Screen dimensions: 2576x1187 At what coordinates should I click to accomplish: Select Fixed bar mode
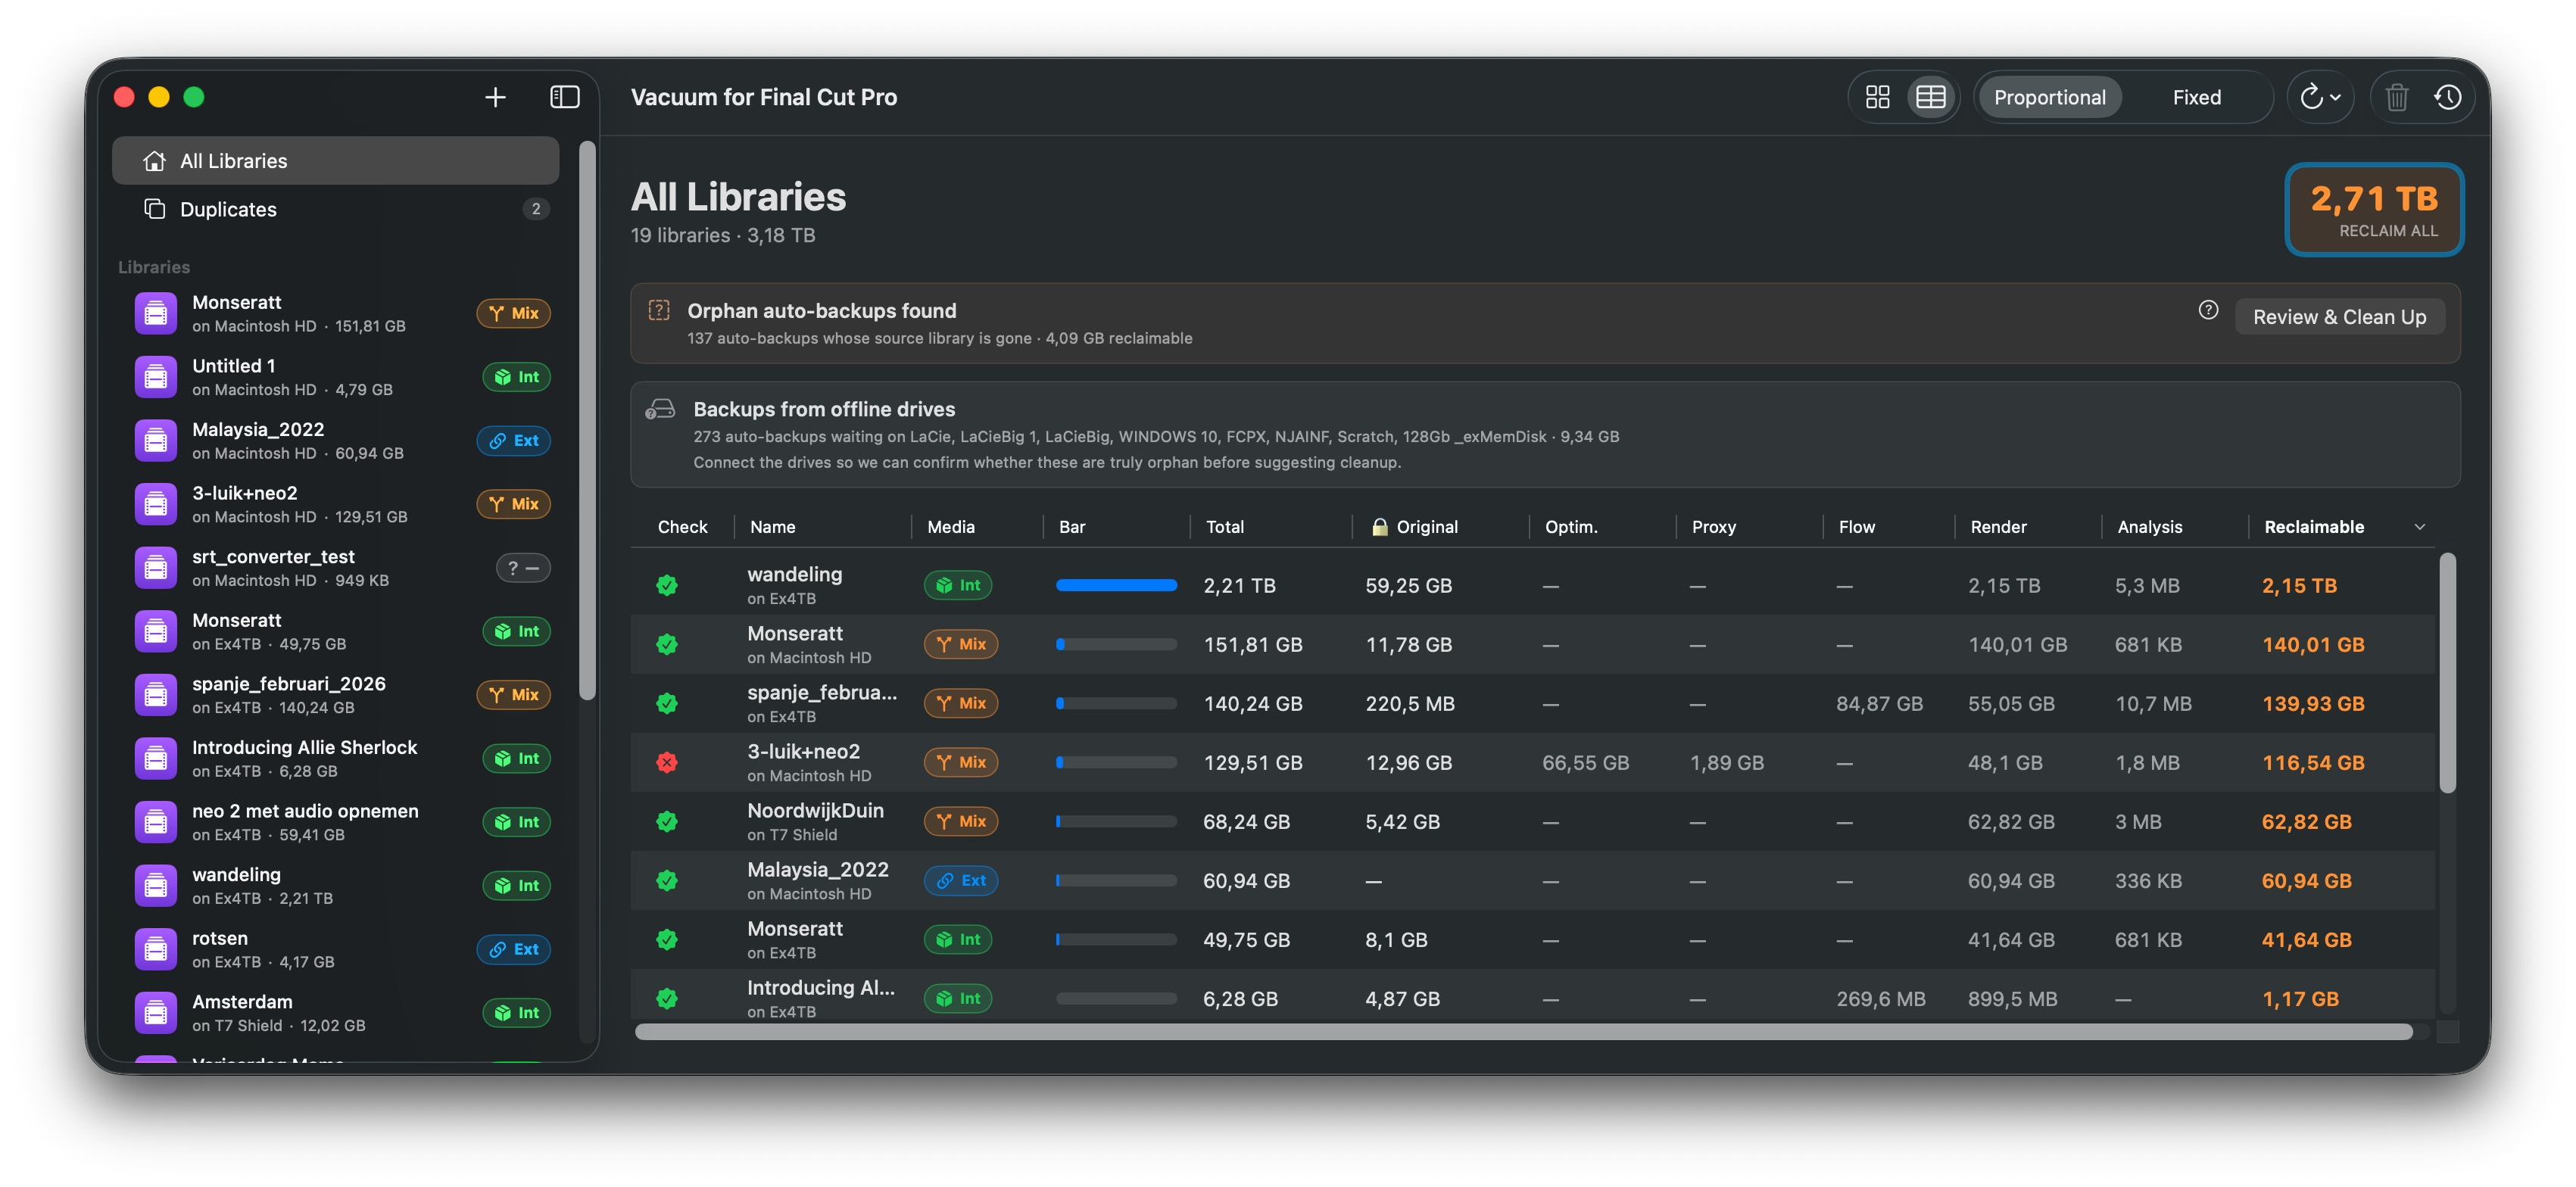[x=2196, y=97]
